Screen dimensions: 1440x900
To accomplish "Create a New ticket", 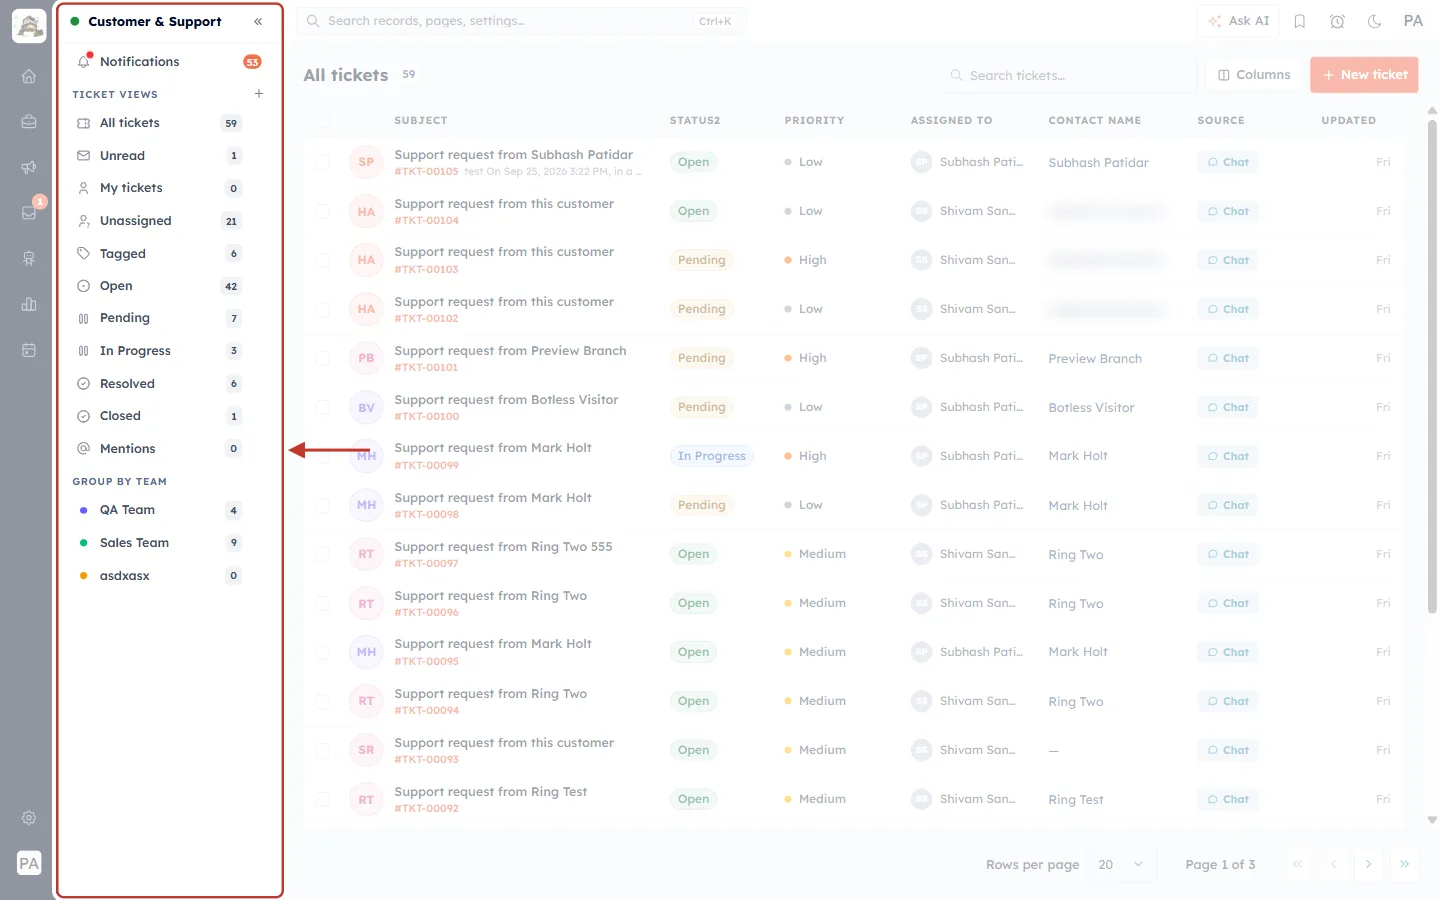I will [x=1364, y=75].
